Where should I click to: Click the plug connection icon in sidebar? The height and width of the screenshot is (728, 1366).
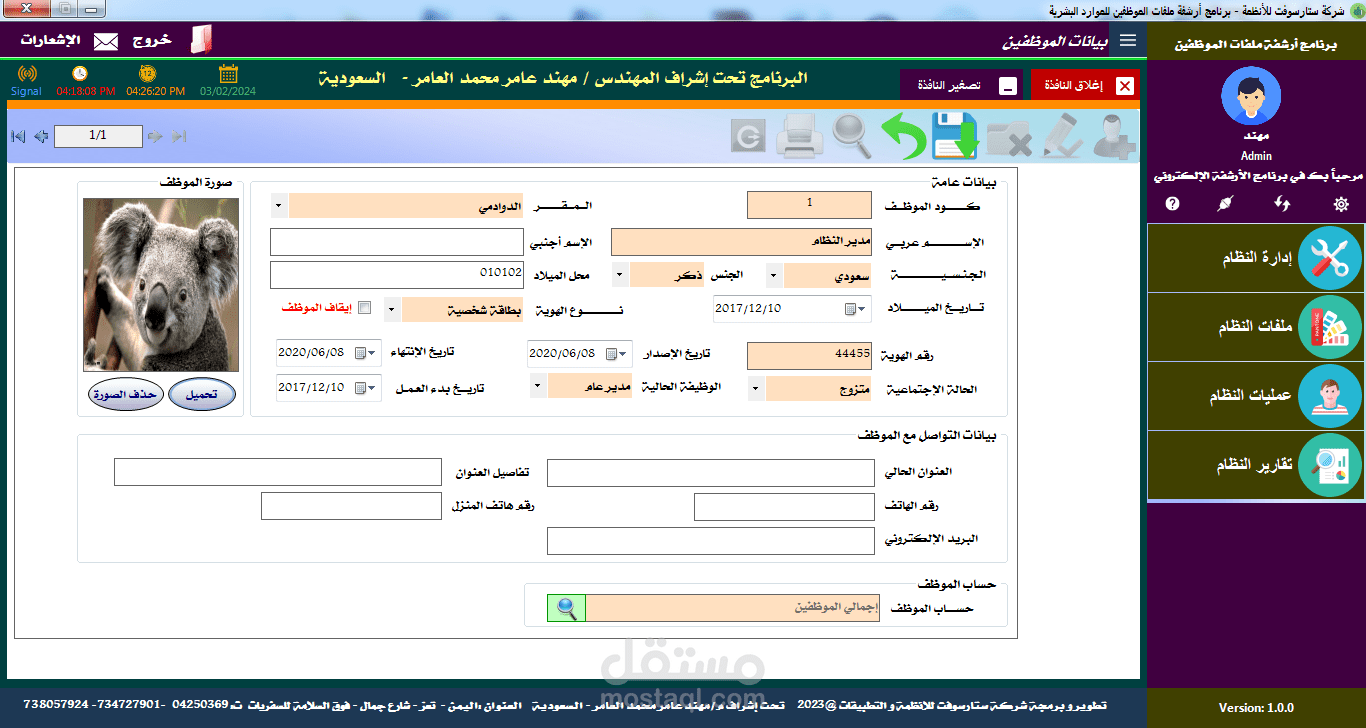pos(1227,204)
